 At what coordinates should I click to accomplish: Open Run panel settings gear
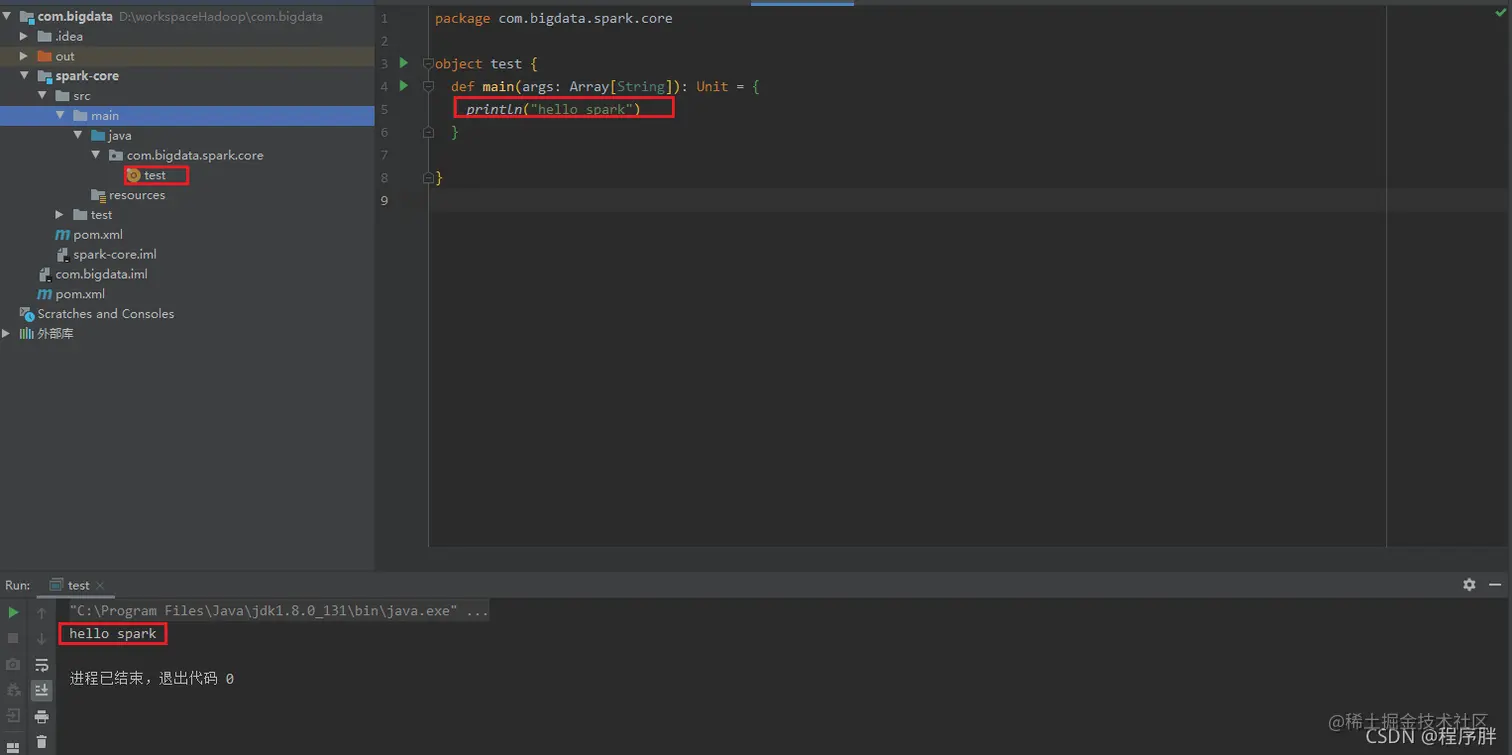click(1469, 585)
